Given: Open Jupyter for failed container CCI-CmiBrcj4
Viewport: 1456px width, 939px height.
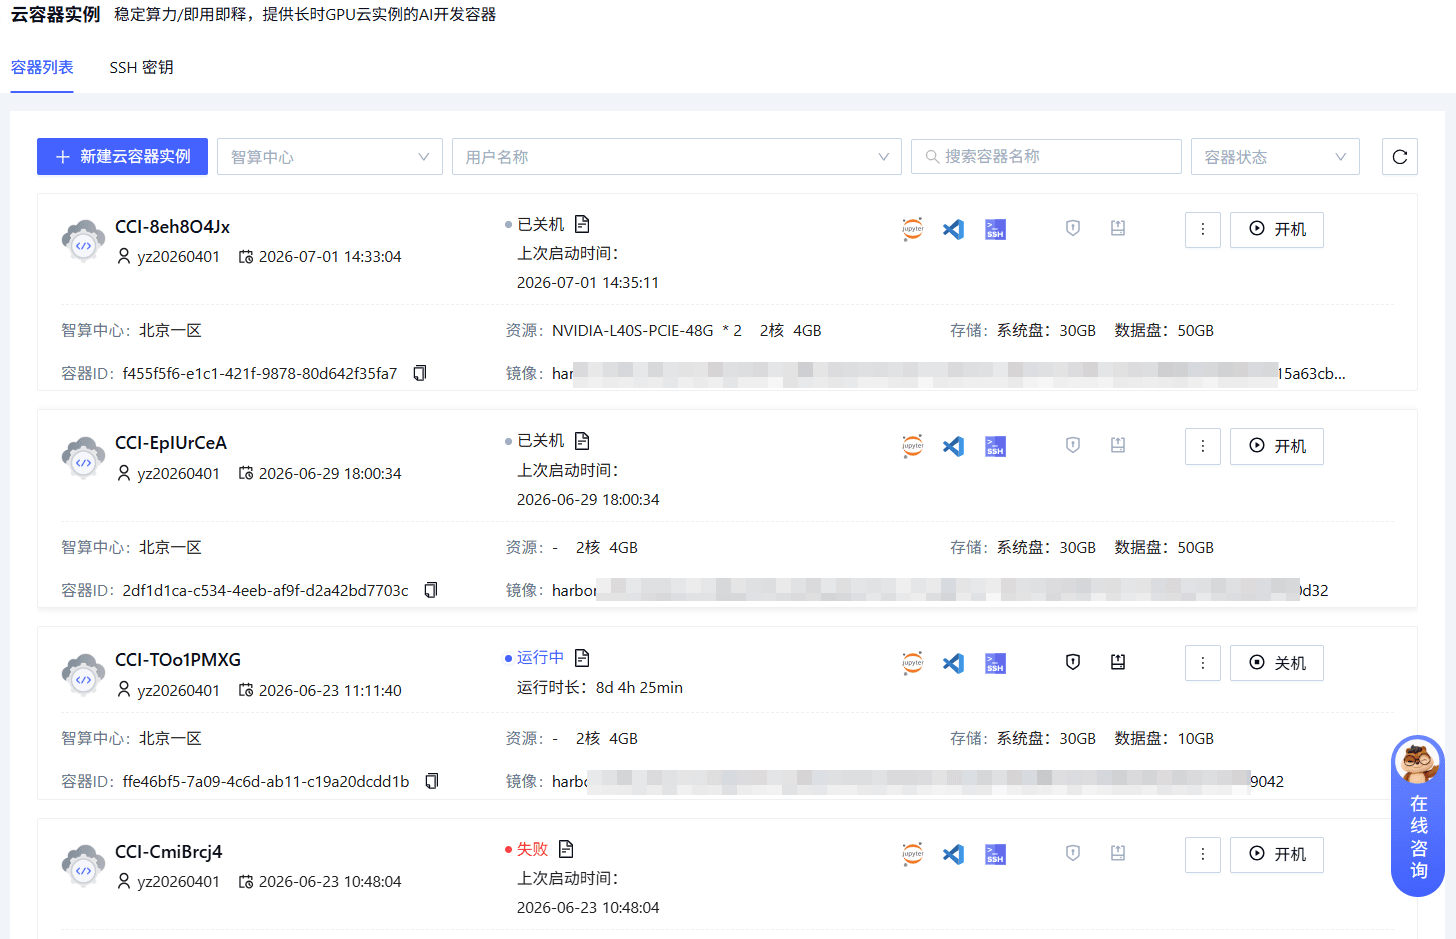Looking at the screenshot, I should coord(912,854).
